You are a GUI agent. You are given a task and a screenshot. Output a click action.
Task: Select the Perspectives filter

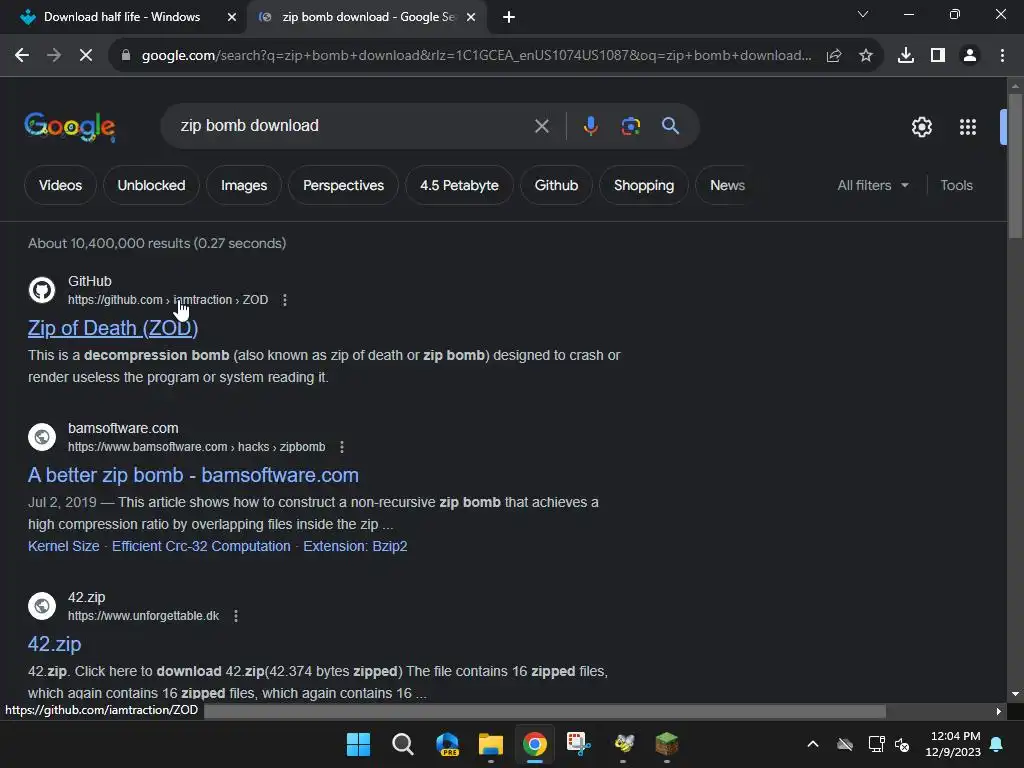pyautogui.click(x=344, y=185)
